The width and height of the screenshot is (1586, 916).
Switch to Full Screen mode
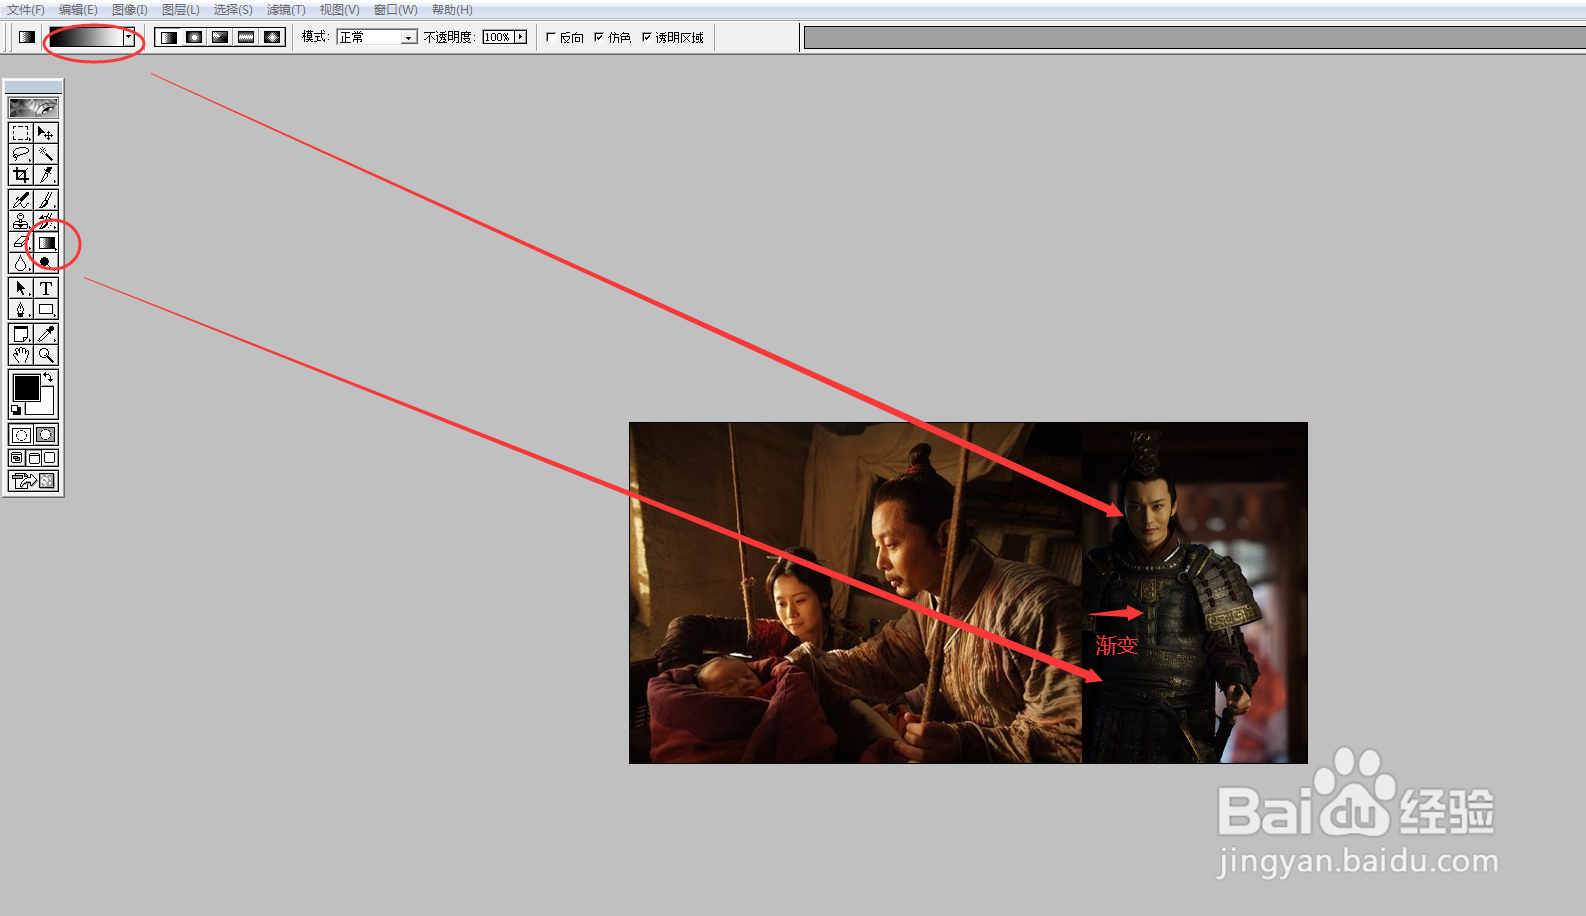(x=50, y=458)
